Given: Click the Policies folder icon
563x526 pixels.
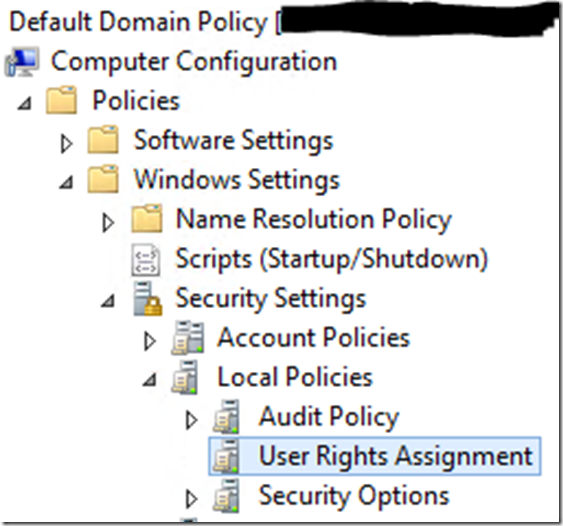Looking at the screenshot, I should pyautogui.click(x=61, y=101).
